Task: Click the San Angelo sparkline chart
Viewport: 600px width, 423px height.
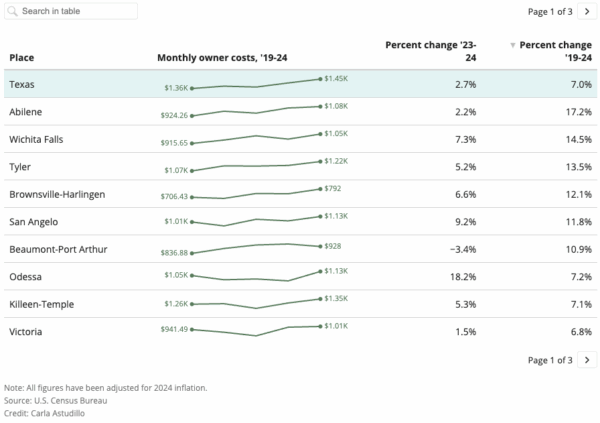Action: 255,220
